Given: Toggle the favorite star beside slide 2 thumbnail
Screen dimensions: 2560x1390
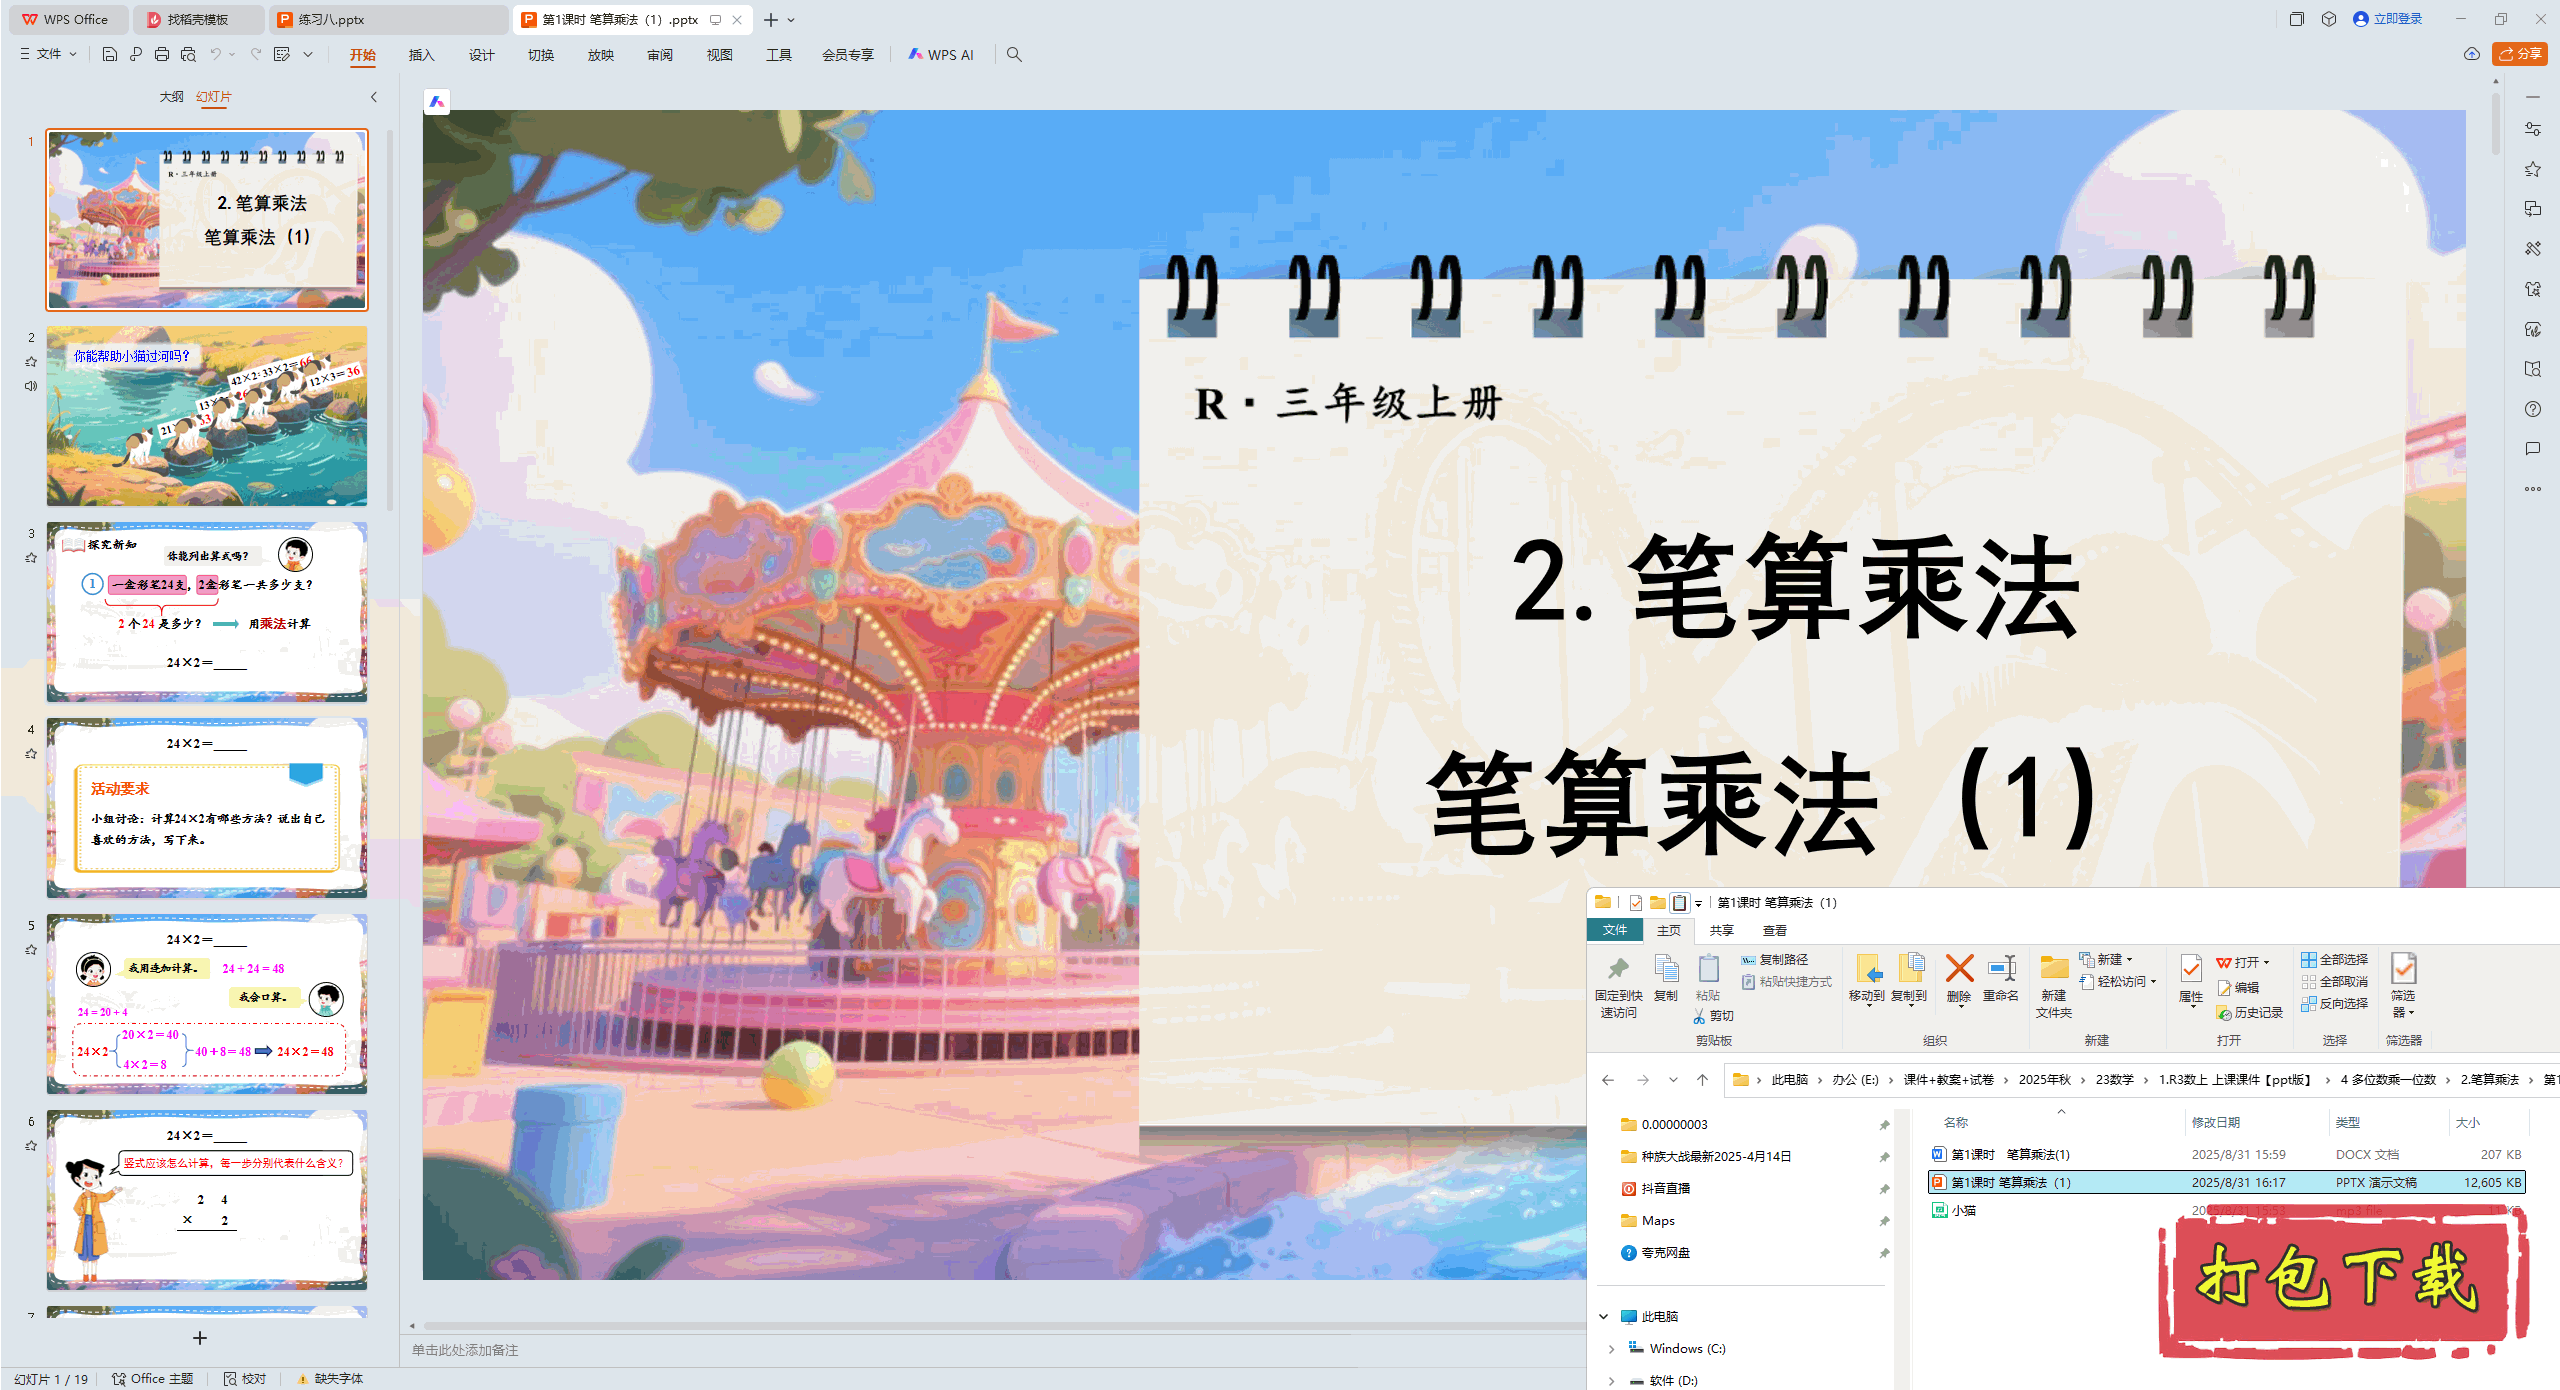Looking at the screenshot, I should pos(31,362).
